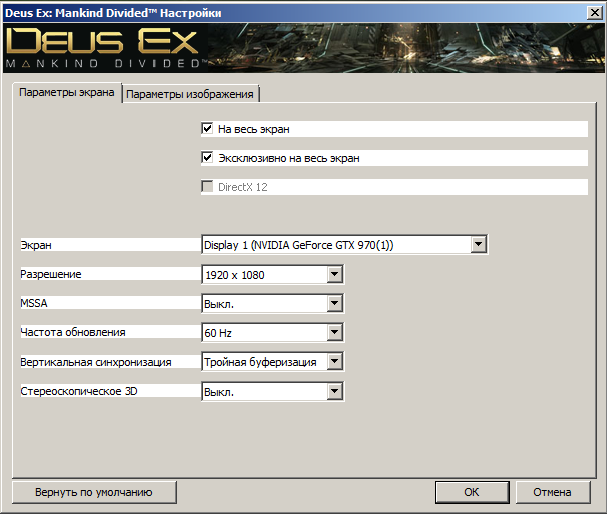Image resolution: width=607 pixels, height=514 pixels.
Task: Click the MSSA label text
Action: tap(34, 303)
